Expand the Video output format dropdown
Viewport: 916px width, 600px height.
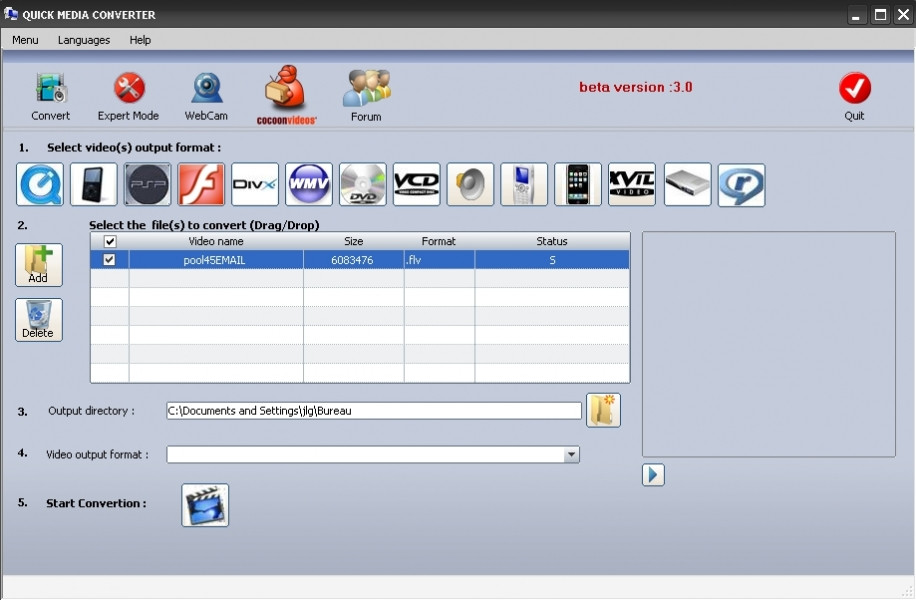571,455
